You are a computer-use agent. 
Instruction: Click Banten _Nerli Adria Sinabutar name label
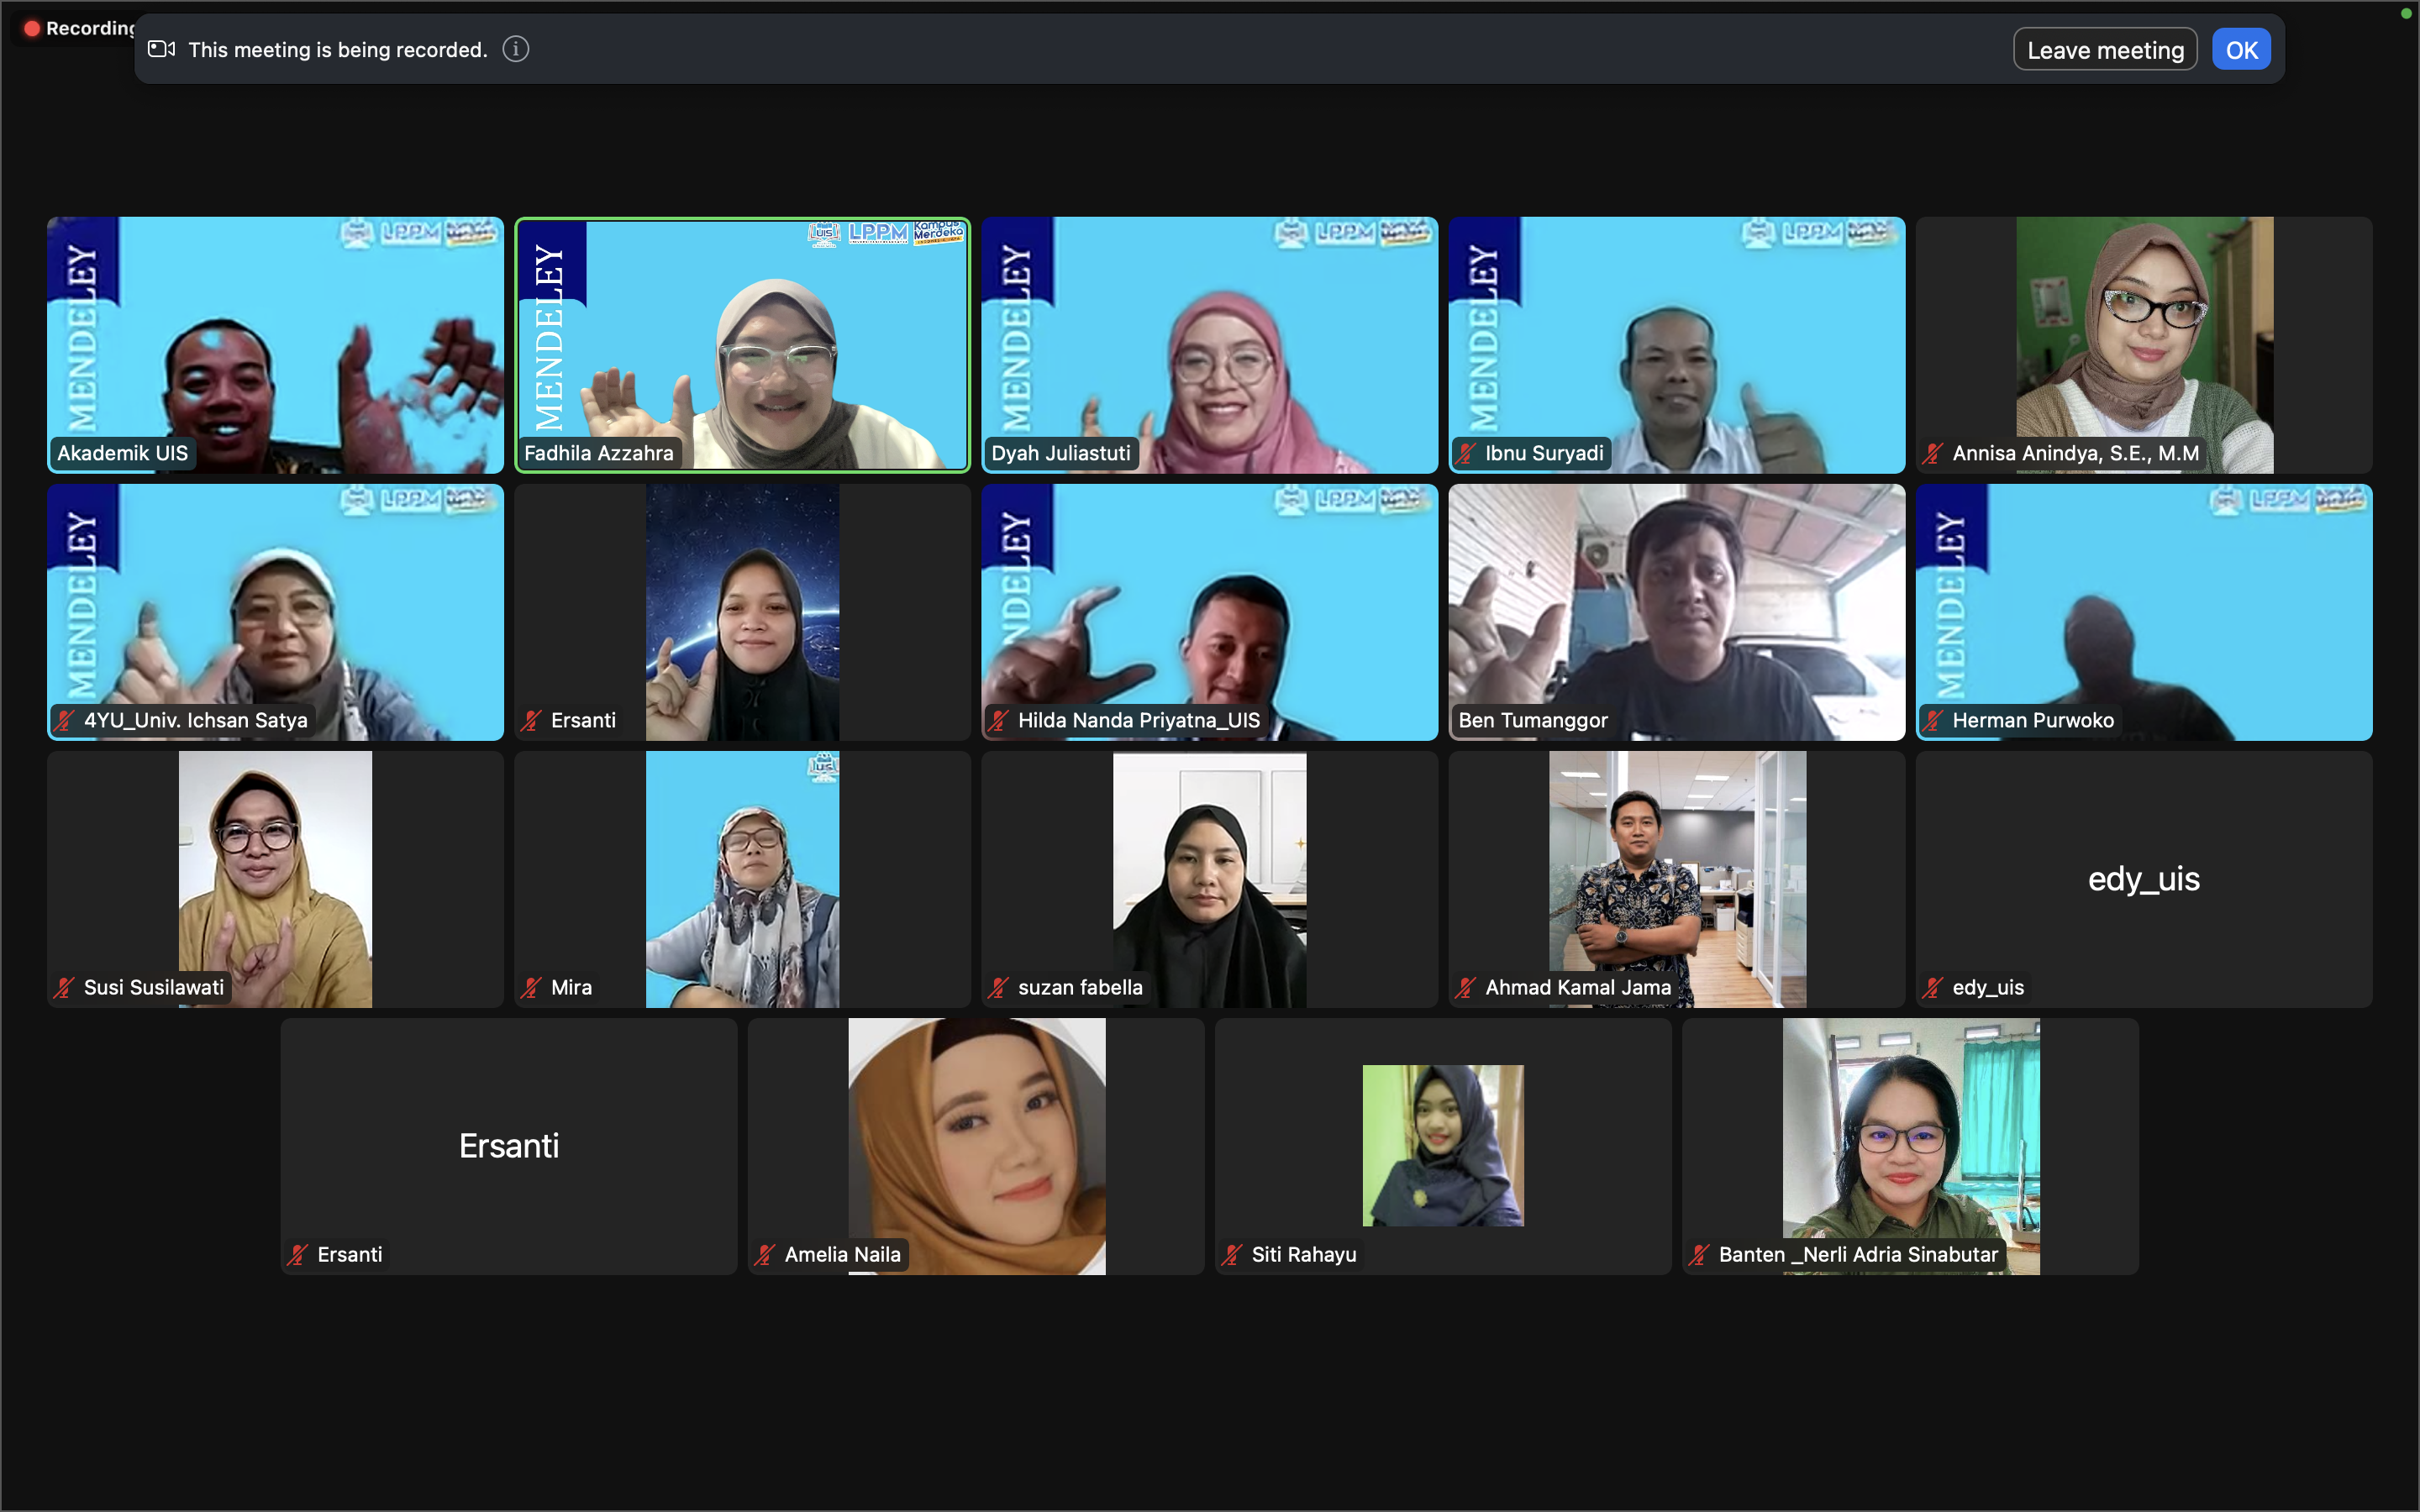coord(1857,1254)
